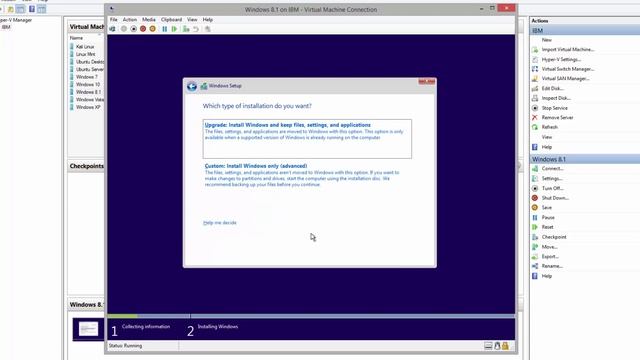Click the green Reset toolbar icon
The height and width of the screenshot is (360, 640).
click(174, 29)
